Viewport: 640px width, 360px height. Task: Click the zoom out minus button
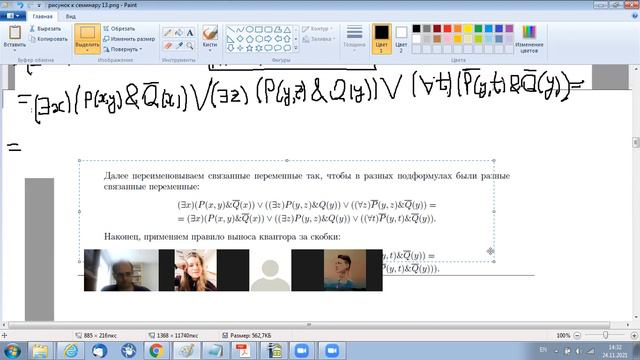coord(577,335)
